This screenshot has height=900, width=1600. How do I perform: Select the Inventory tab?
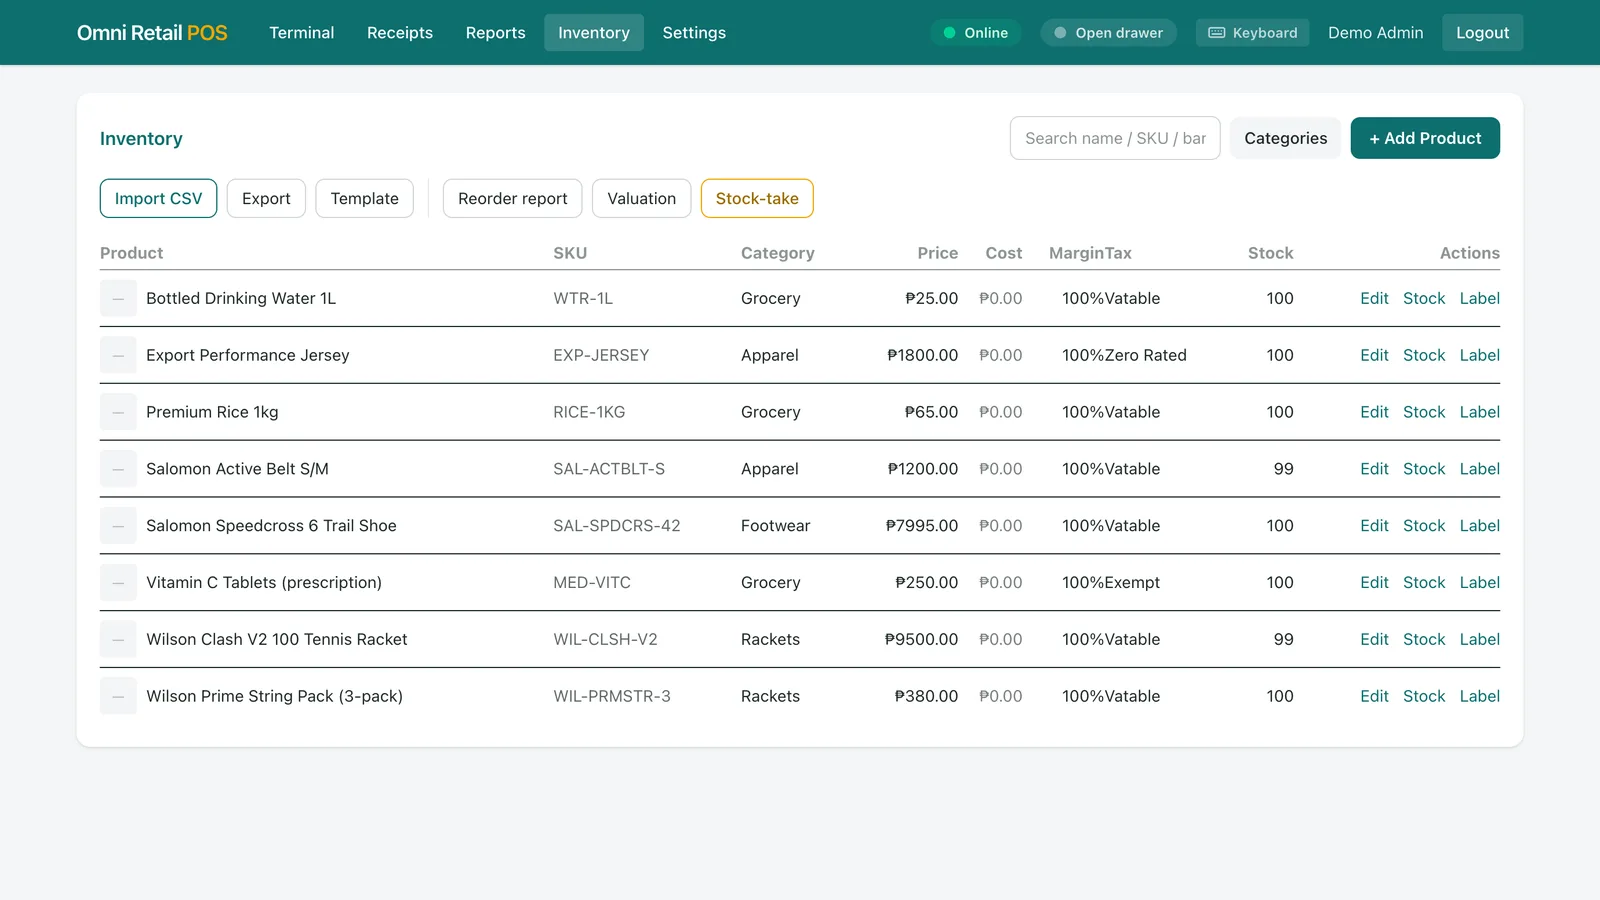pyautogui.click(x=594, y=33)
